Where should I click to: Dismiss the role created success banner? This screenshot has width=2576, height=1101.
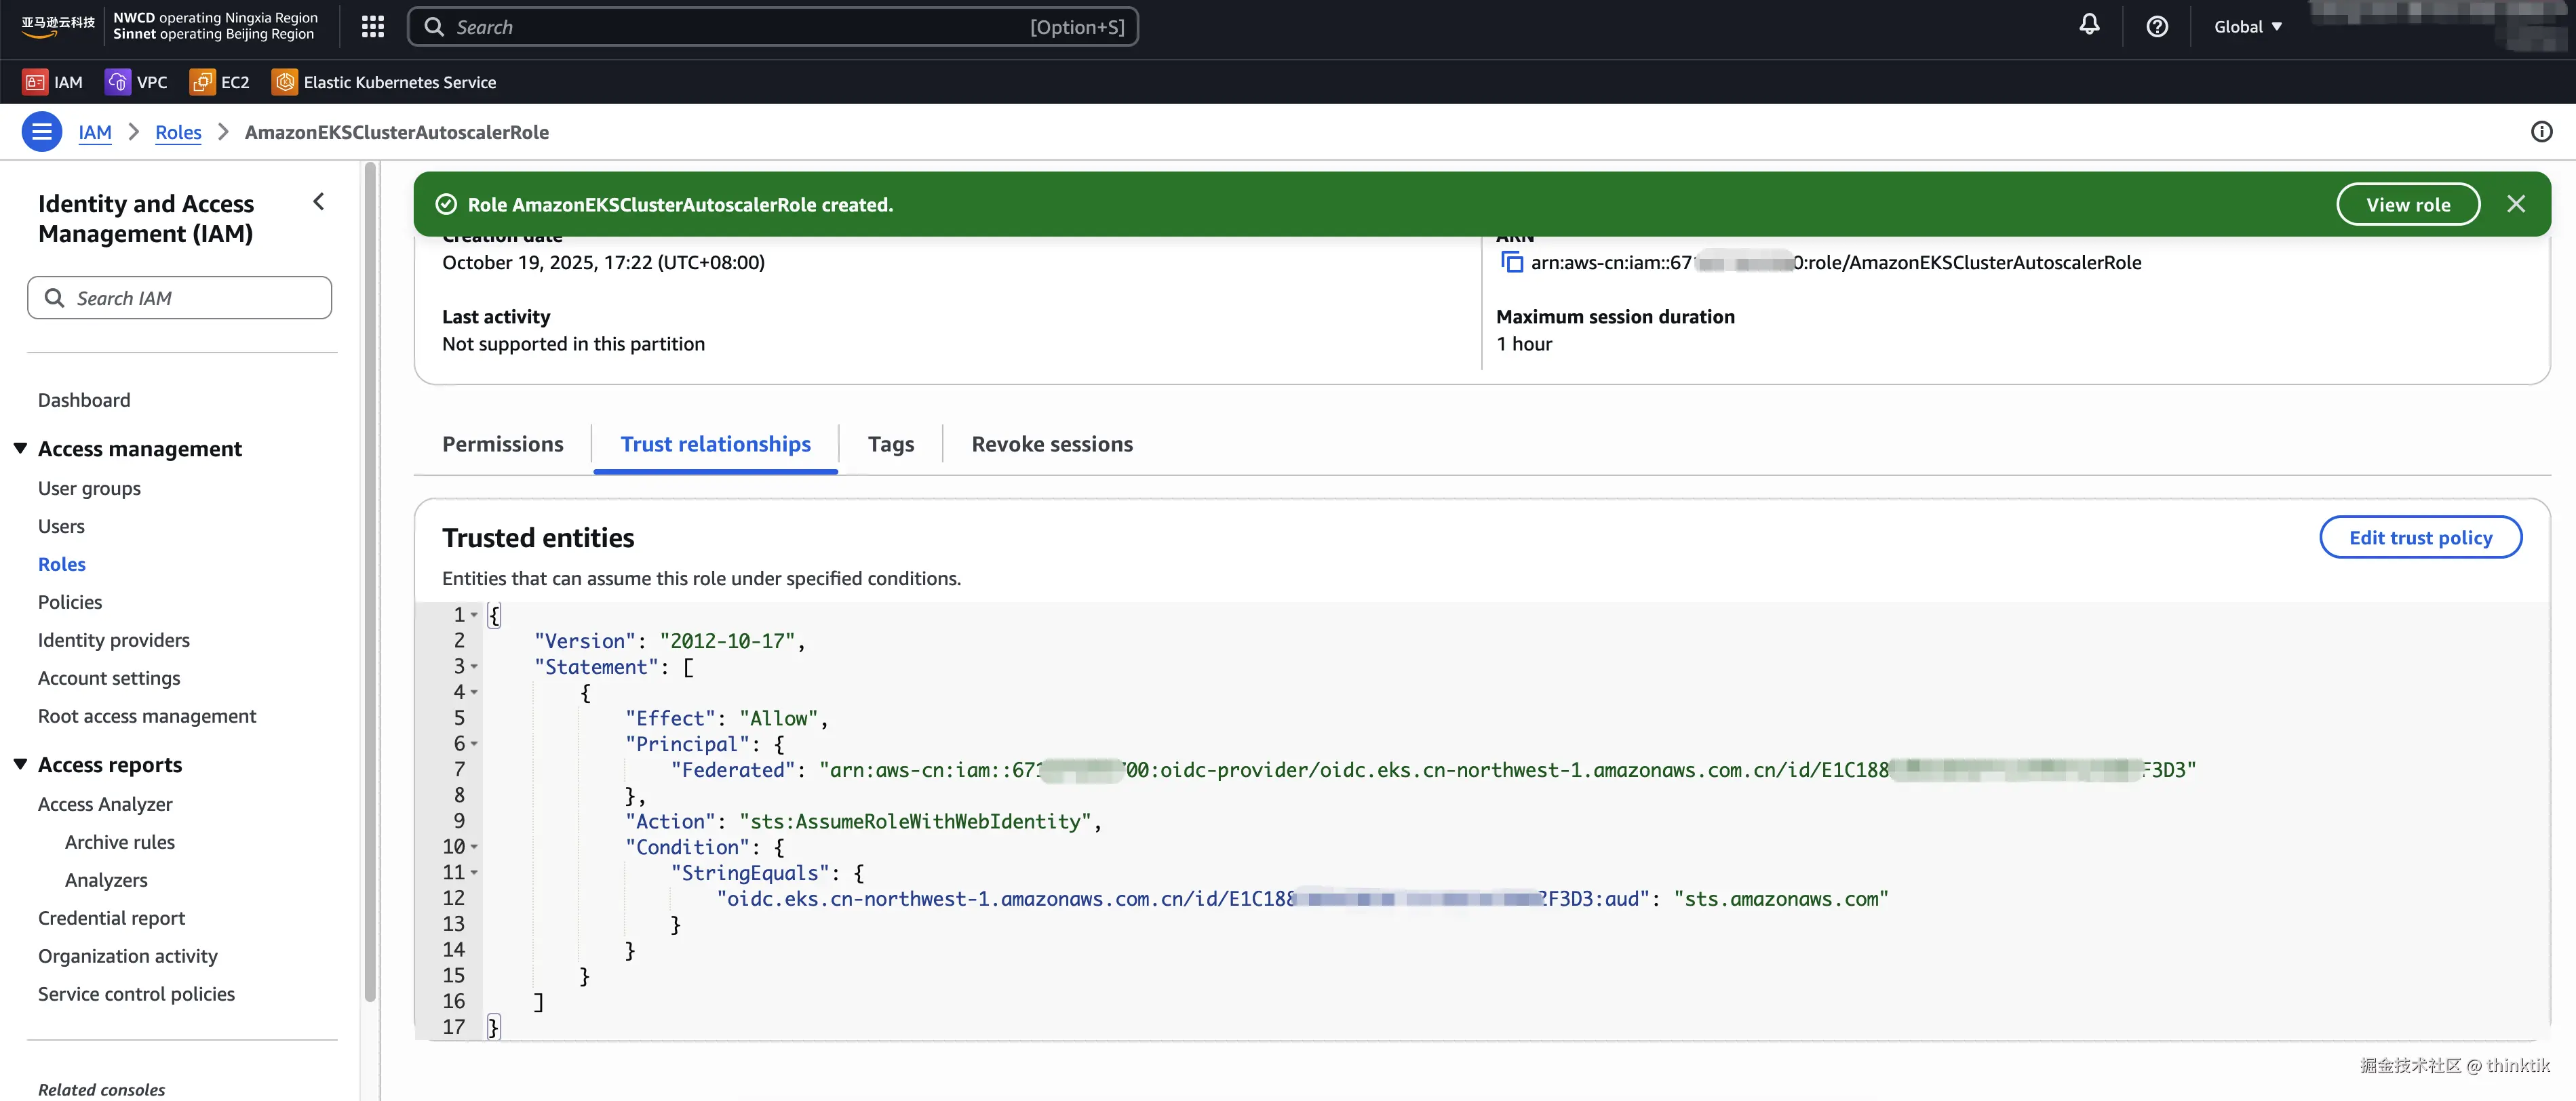2516,204
